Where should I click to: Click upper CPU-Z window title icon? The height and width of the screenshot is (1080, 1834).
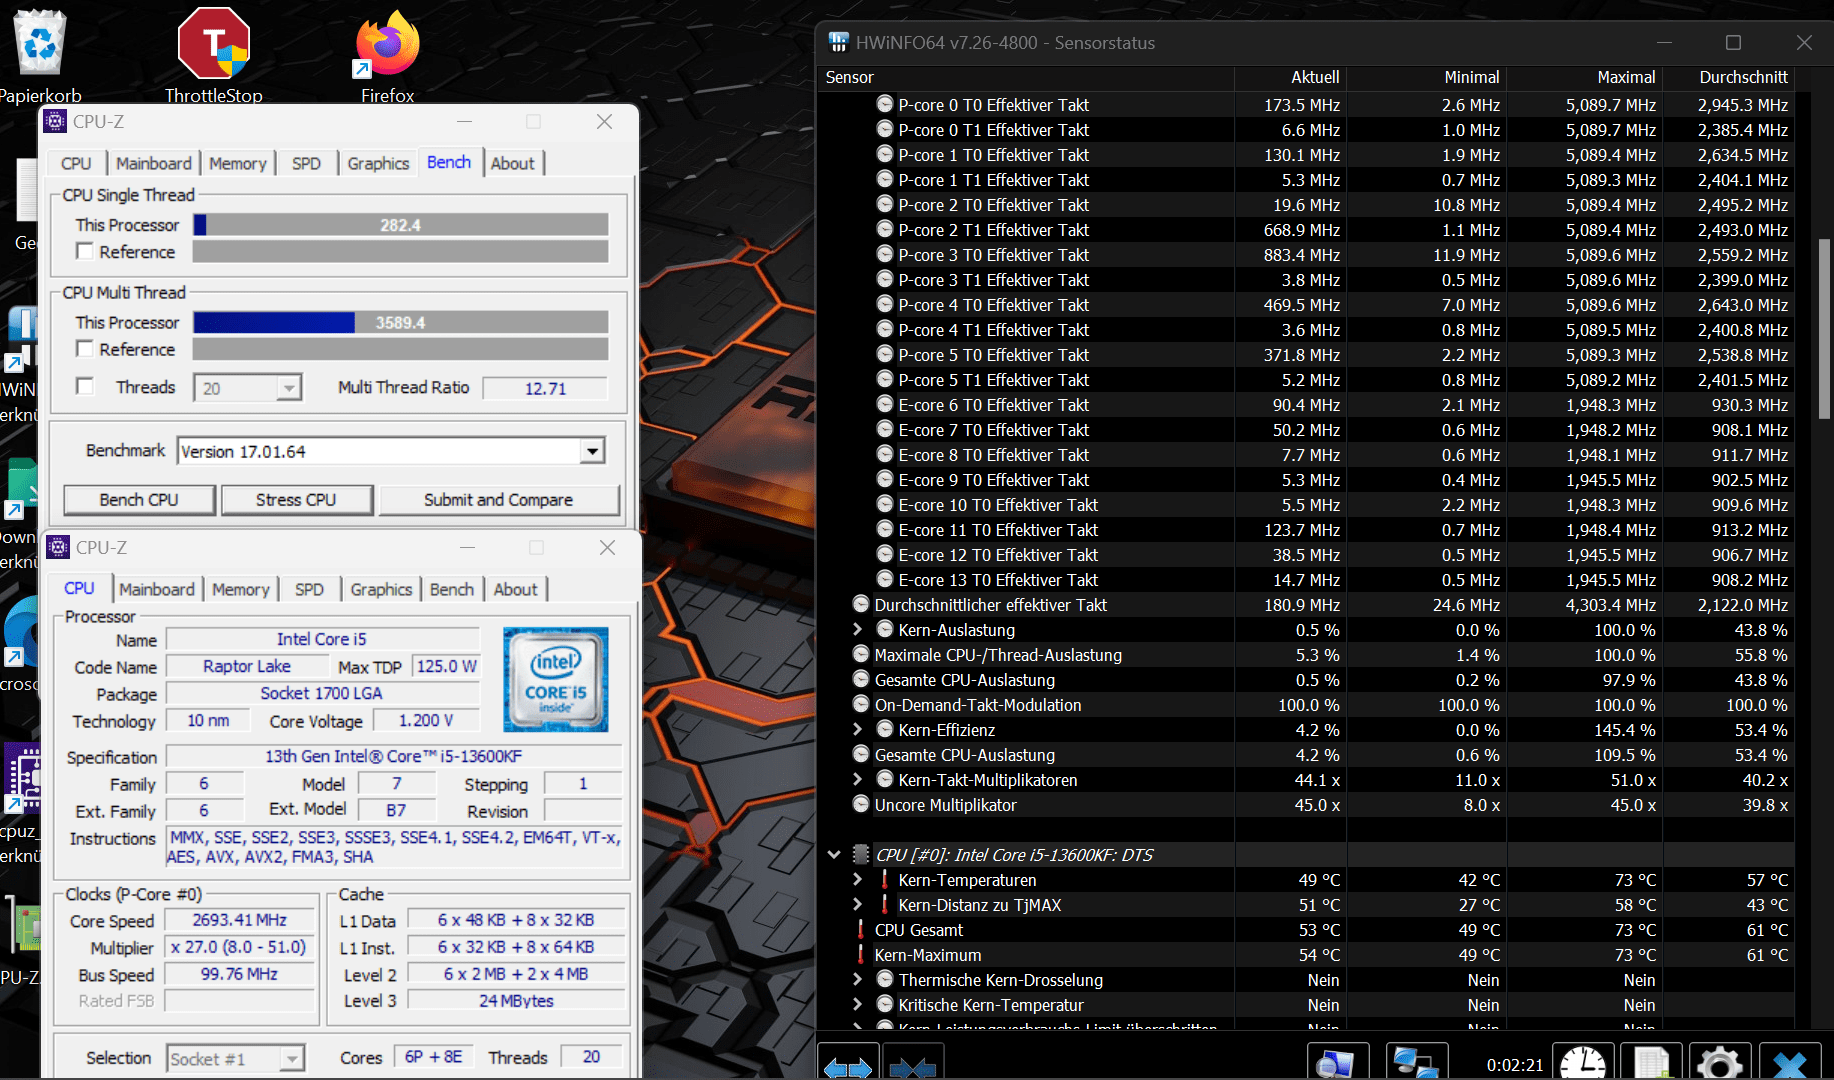pos(56,121)
